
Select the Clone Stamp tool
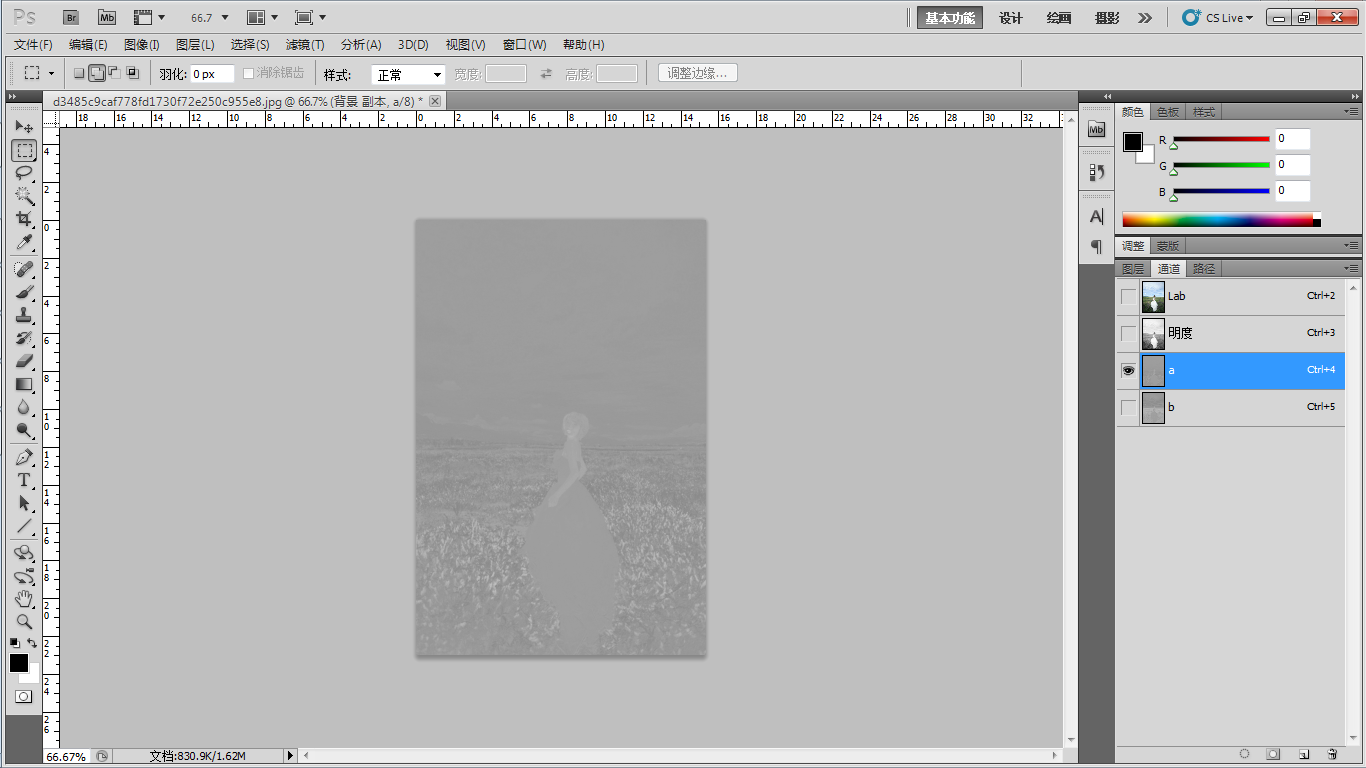point(24,315)
